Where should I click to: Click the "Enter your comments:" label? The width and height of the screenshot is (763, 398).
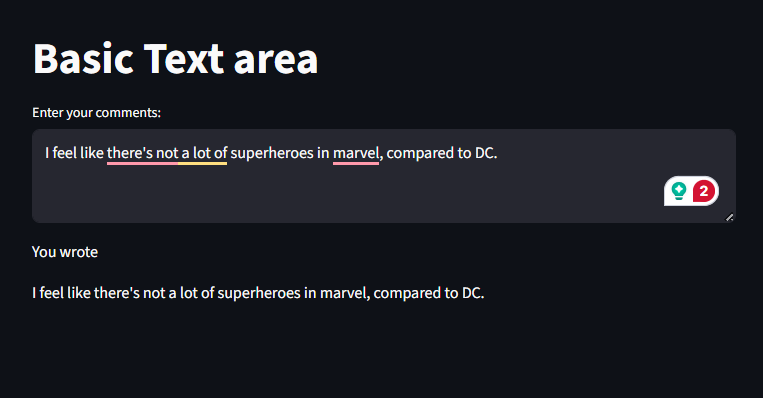pyautogui.click(x=96, y=112)
